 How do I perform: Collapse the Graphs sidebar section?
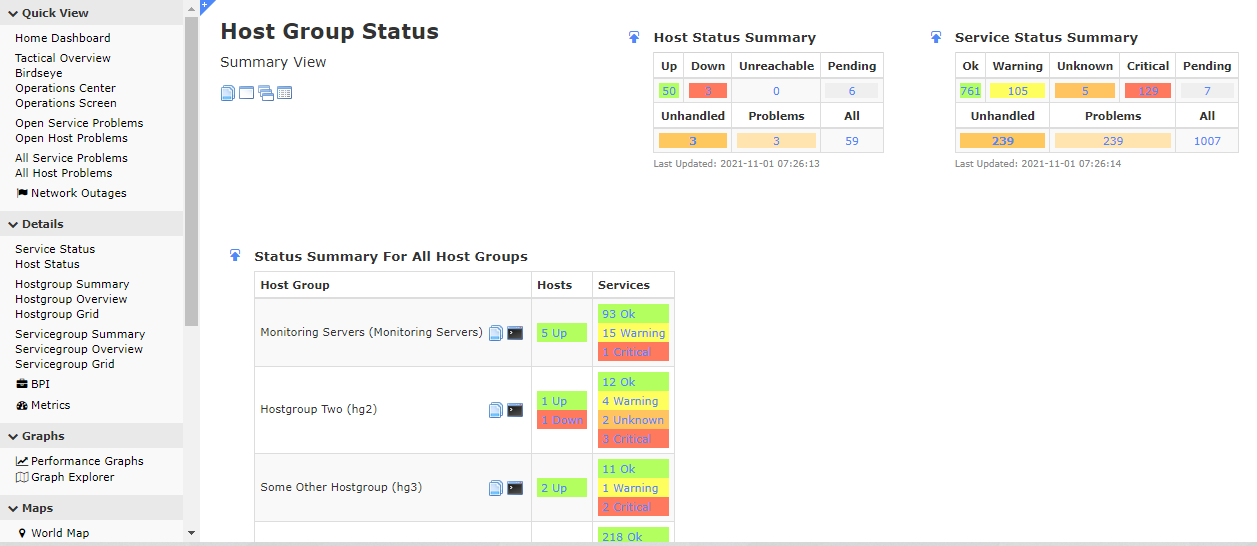pos(13,436)
